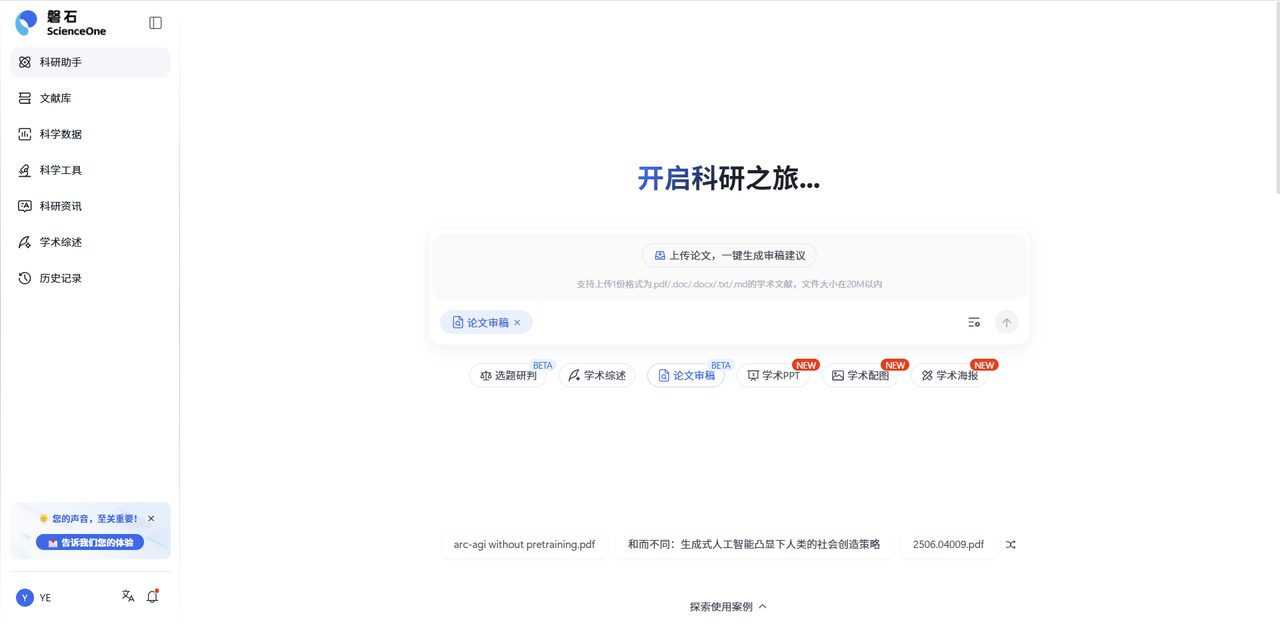Click the shuffle icon to refresh example files
Screen dimensions: 1280x624
[x=1010, y=544]
